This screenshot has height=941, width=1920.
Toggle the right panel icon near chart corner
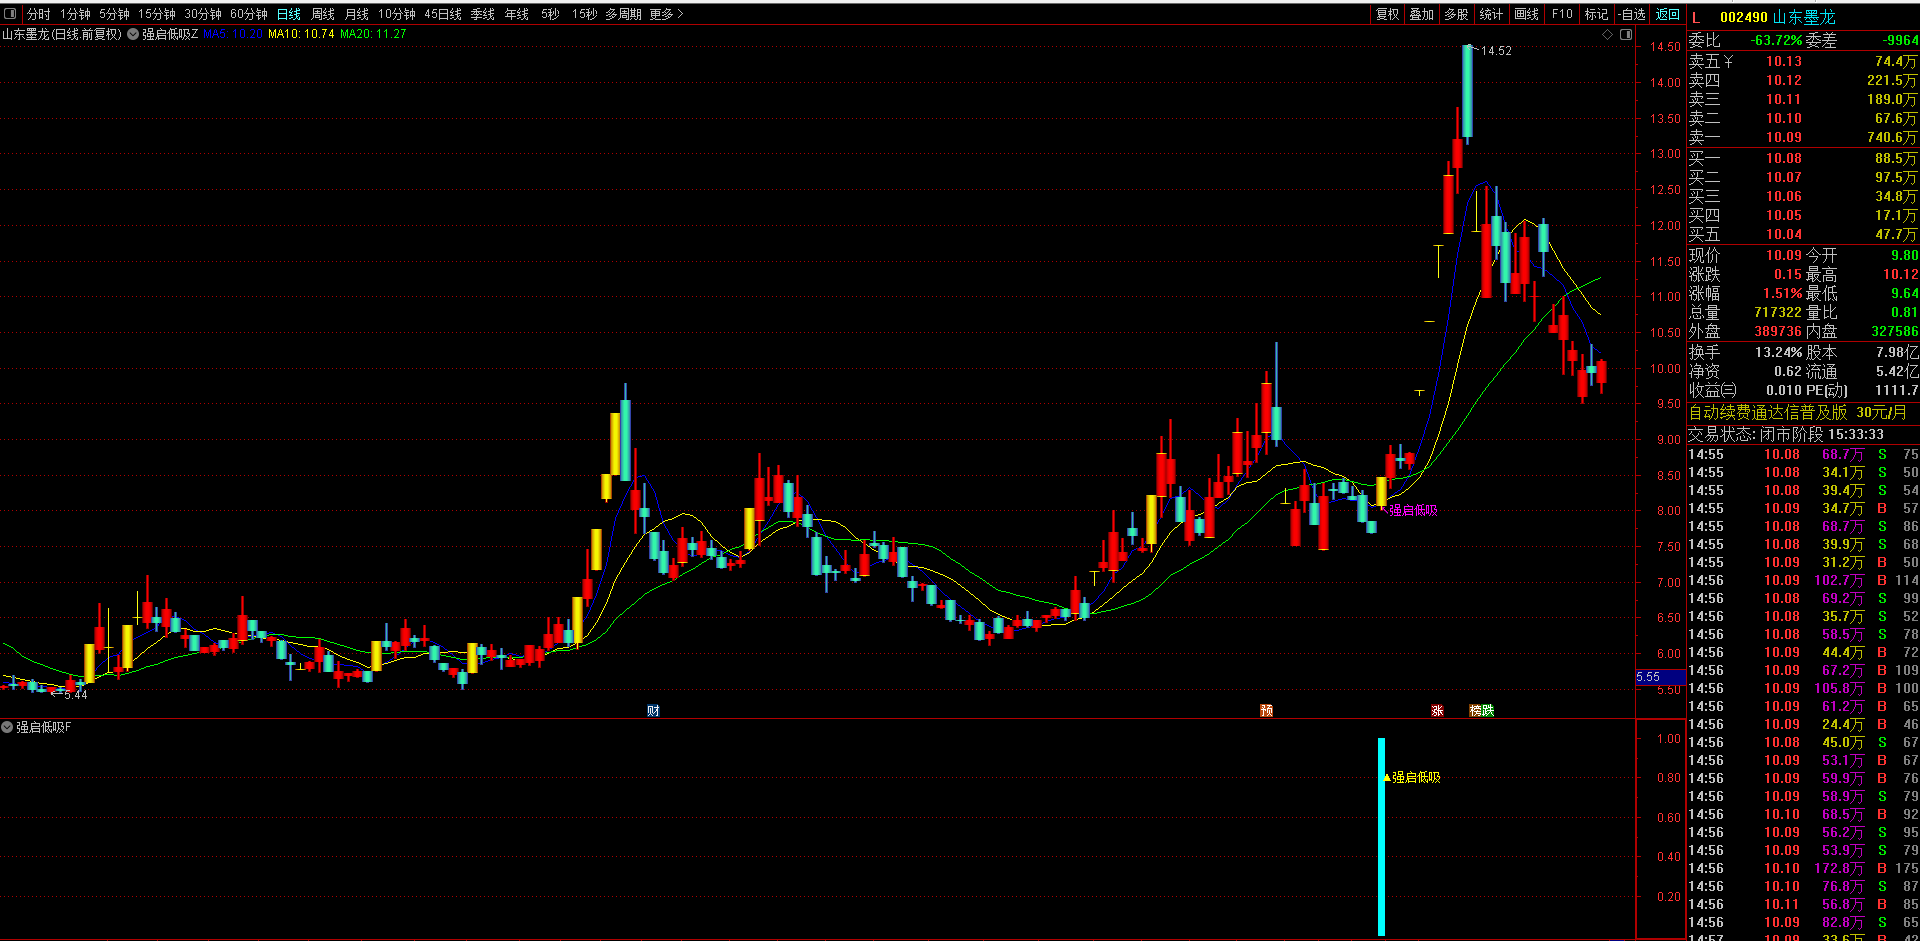1626,34
